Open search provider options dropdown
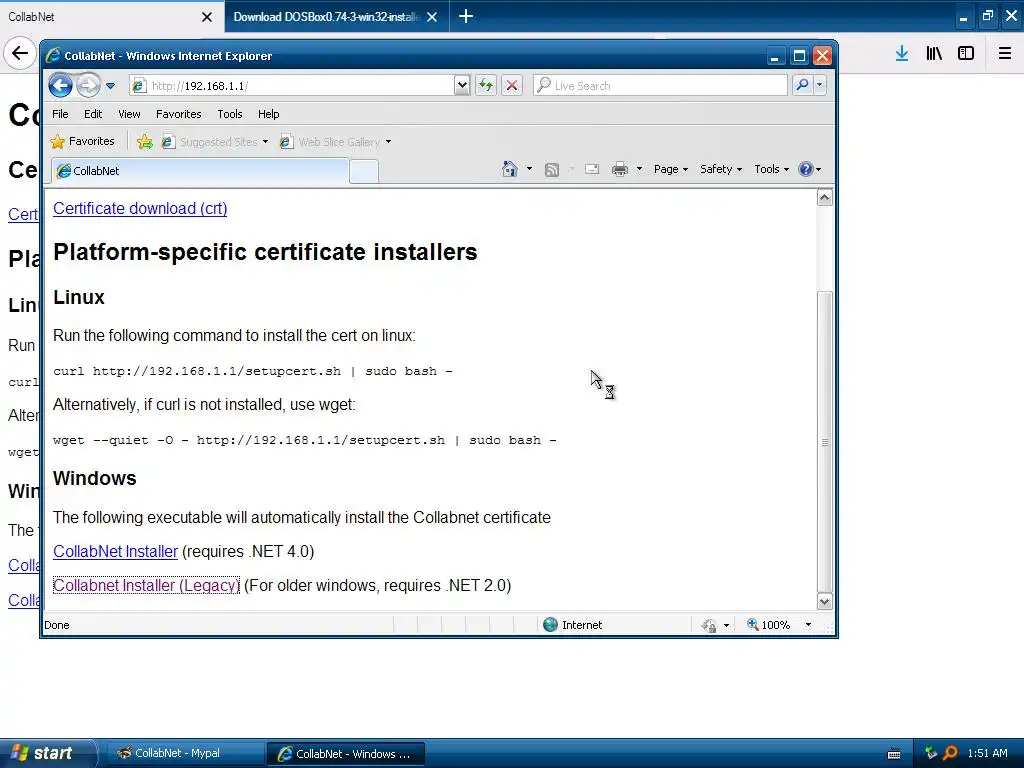 (x=820, y=86)
